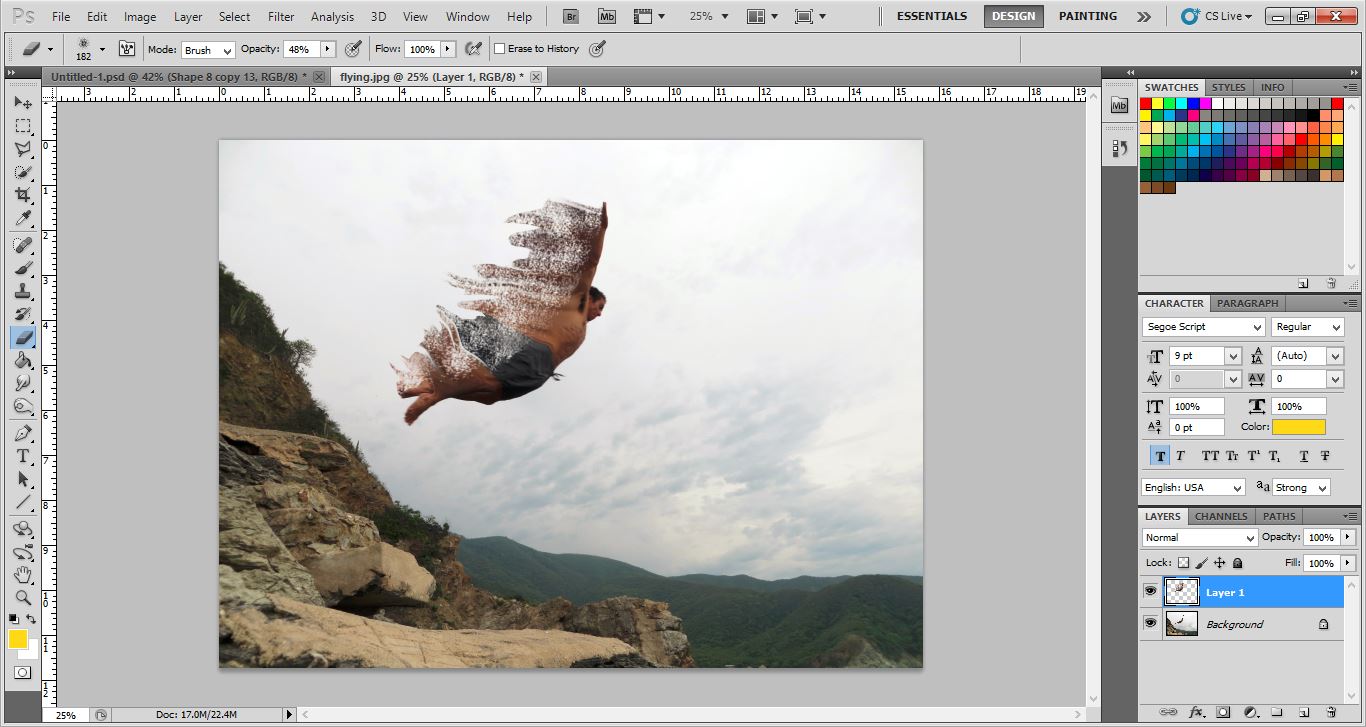Hide Layer 1 using its eye icon
The width and height of the screenshot is (1366, 727).
(x=1150, y=592)
